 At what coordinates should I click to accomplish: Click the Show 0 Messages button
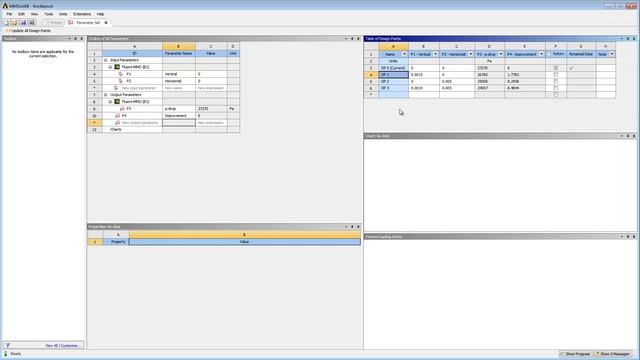[613, 354]
